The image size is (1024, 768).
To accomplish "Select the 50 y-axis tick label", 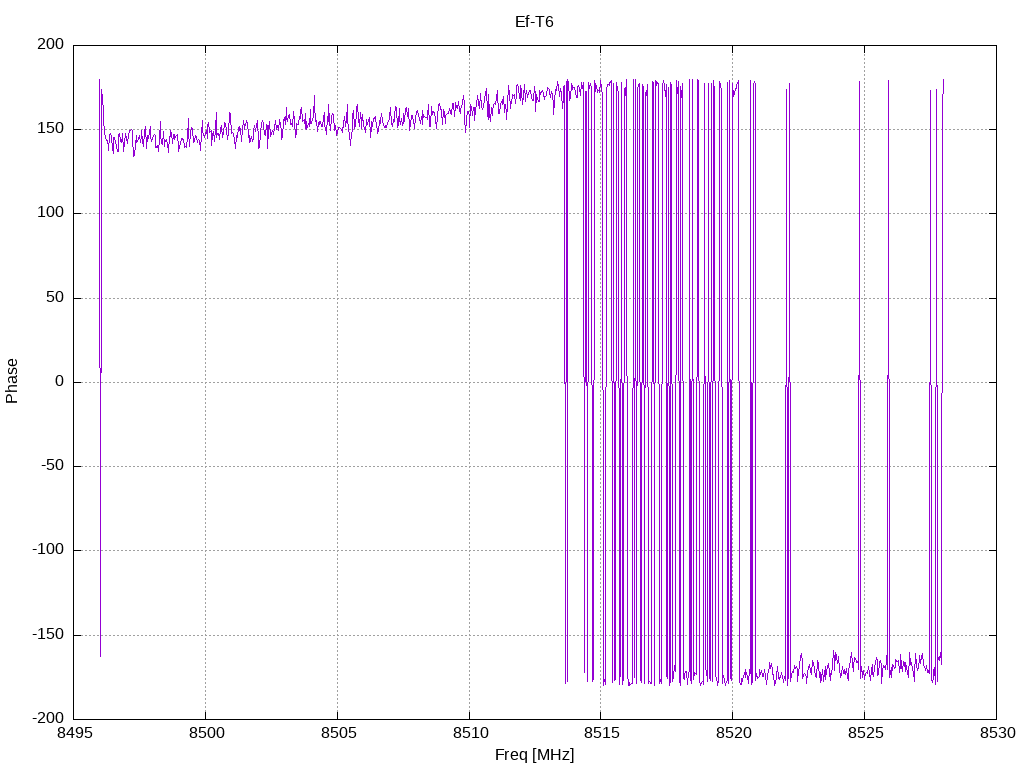I will pyautogui.click(x=54, y=298).
